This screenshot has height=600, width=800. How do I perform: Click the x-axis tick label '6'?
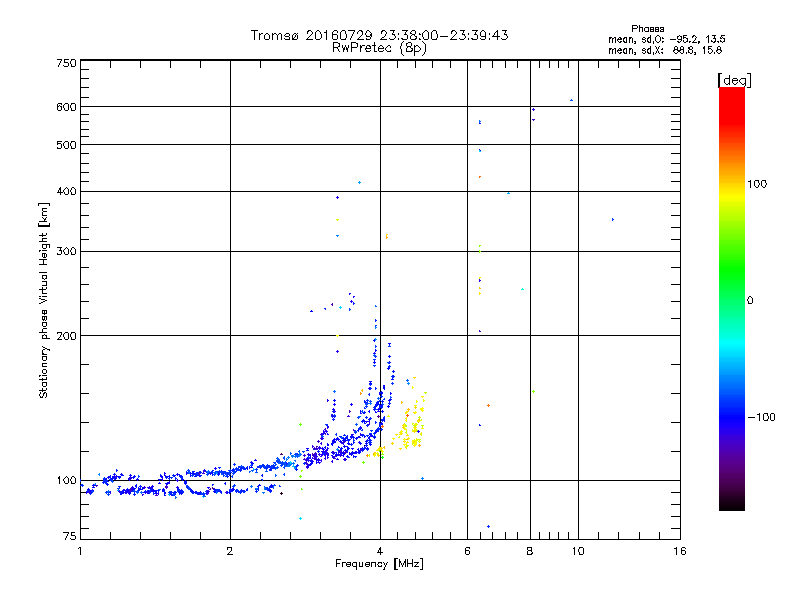click(467, 551)
